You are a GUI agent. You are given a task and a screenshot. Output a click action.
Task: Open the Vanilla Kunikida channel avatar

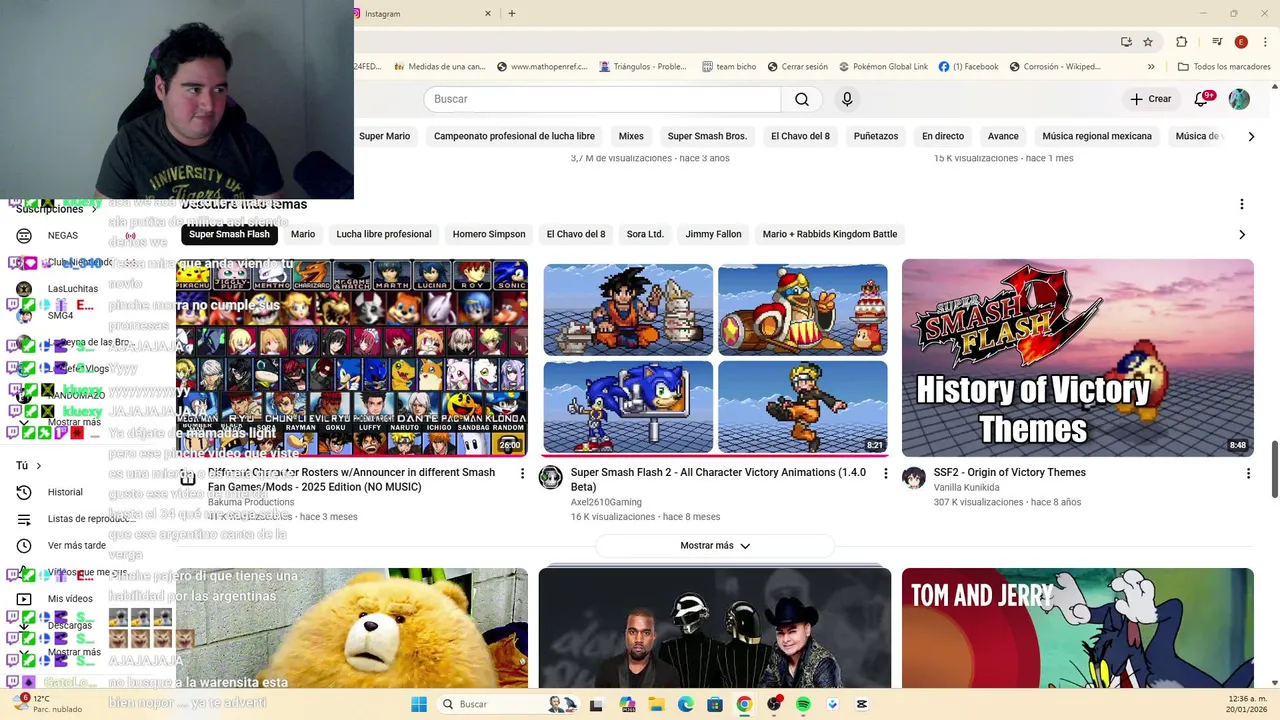point(914,477)
